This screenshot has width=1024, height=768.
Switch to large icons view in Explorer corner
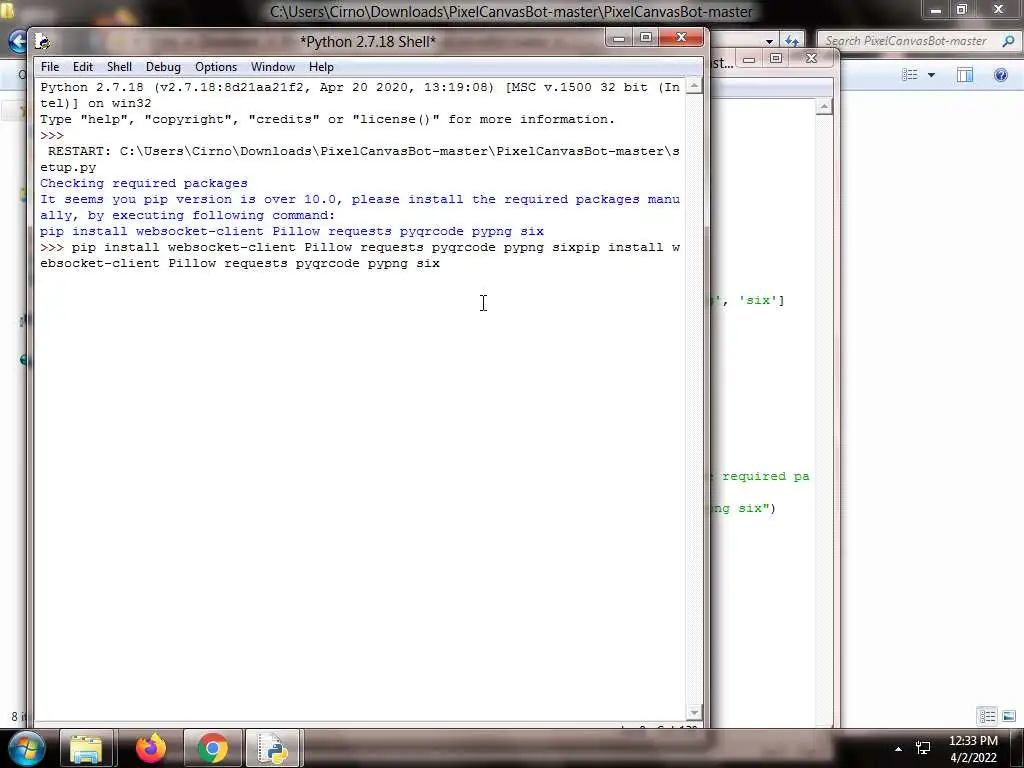[x=1008, y=716]
